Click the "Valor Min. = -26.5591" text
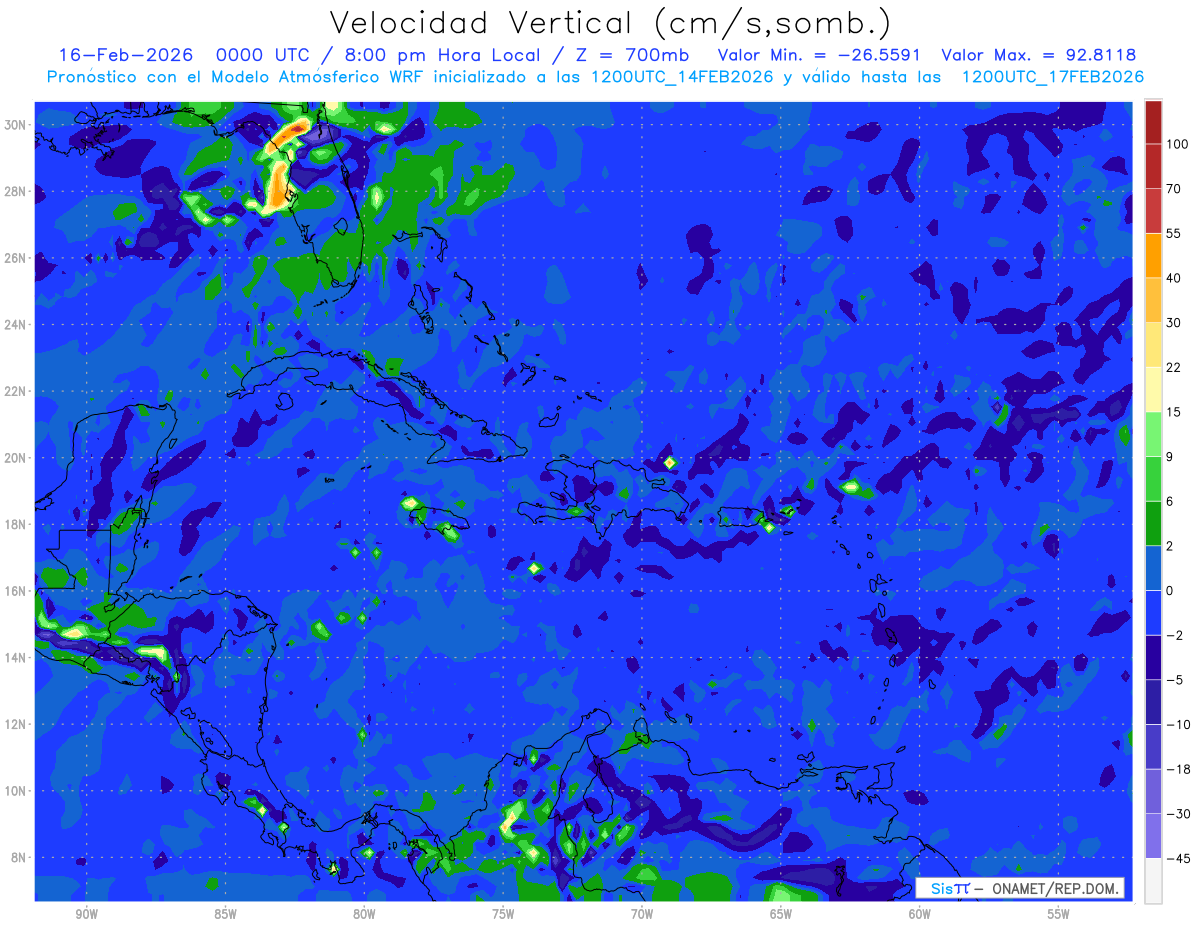The image size is (1200, 927). 819,55
